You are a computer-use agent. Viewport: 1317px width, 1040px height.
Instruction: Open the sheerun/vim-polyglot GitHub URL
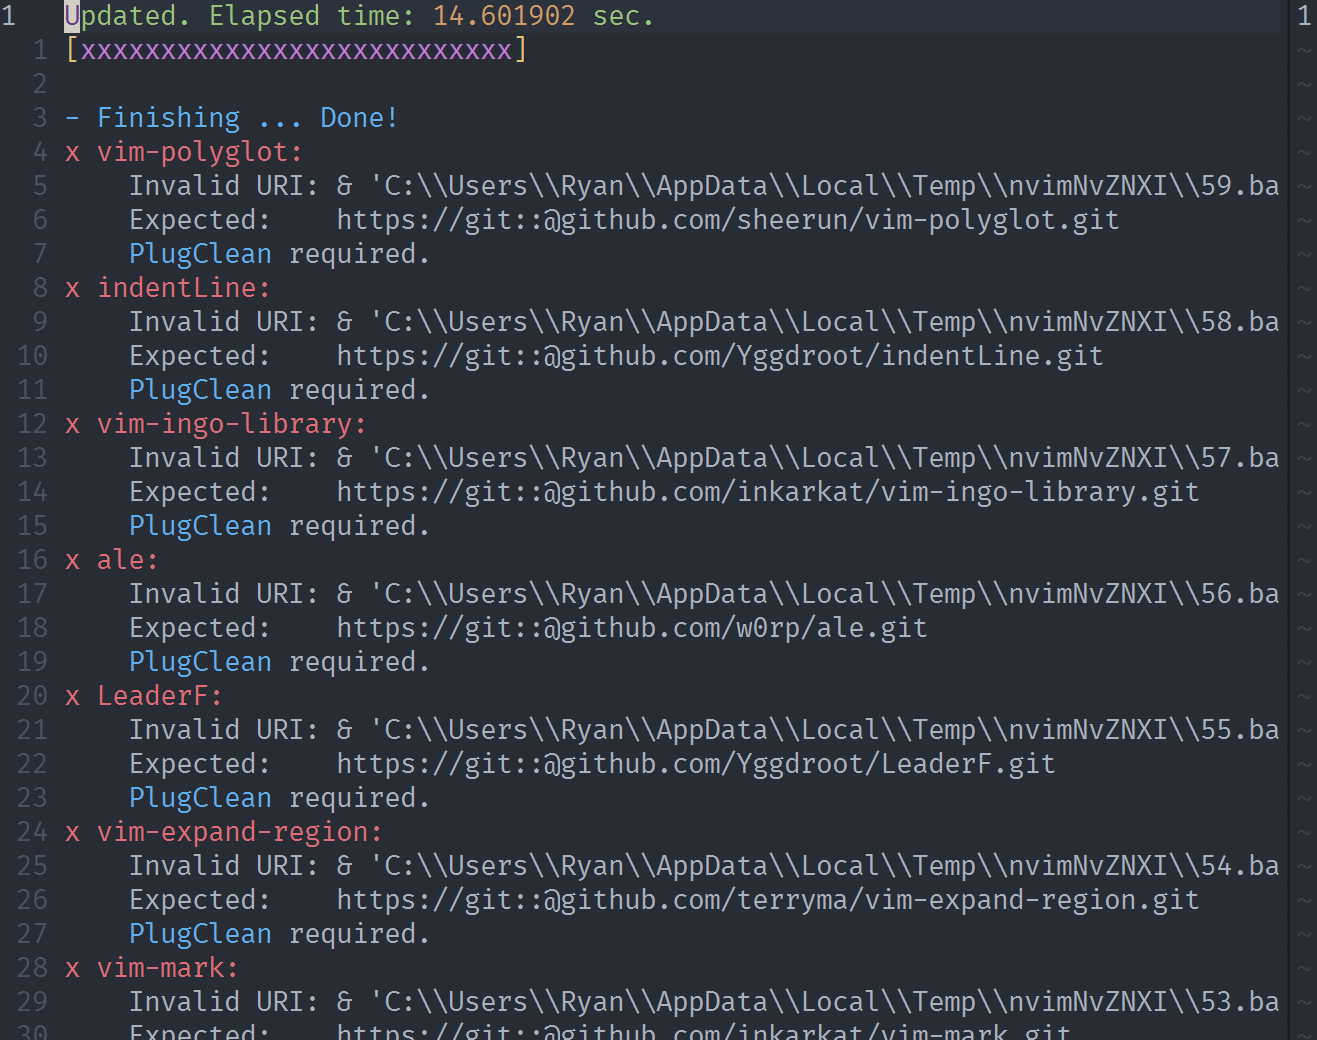[x=727, y=219]
